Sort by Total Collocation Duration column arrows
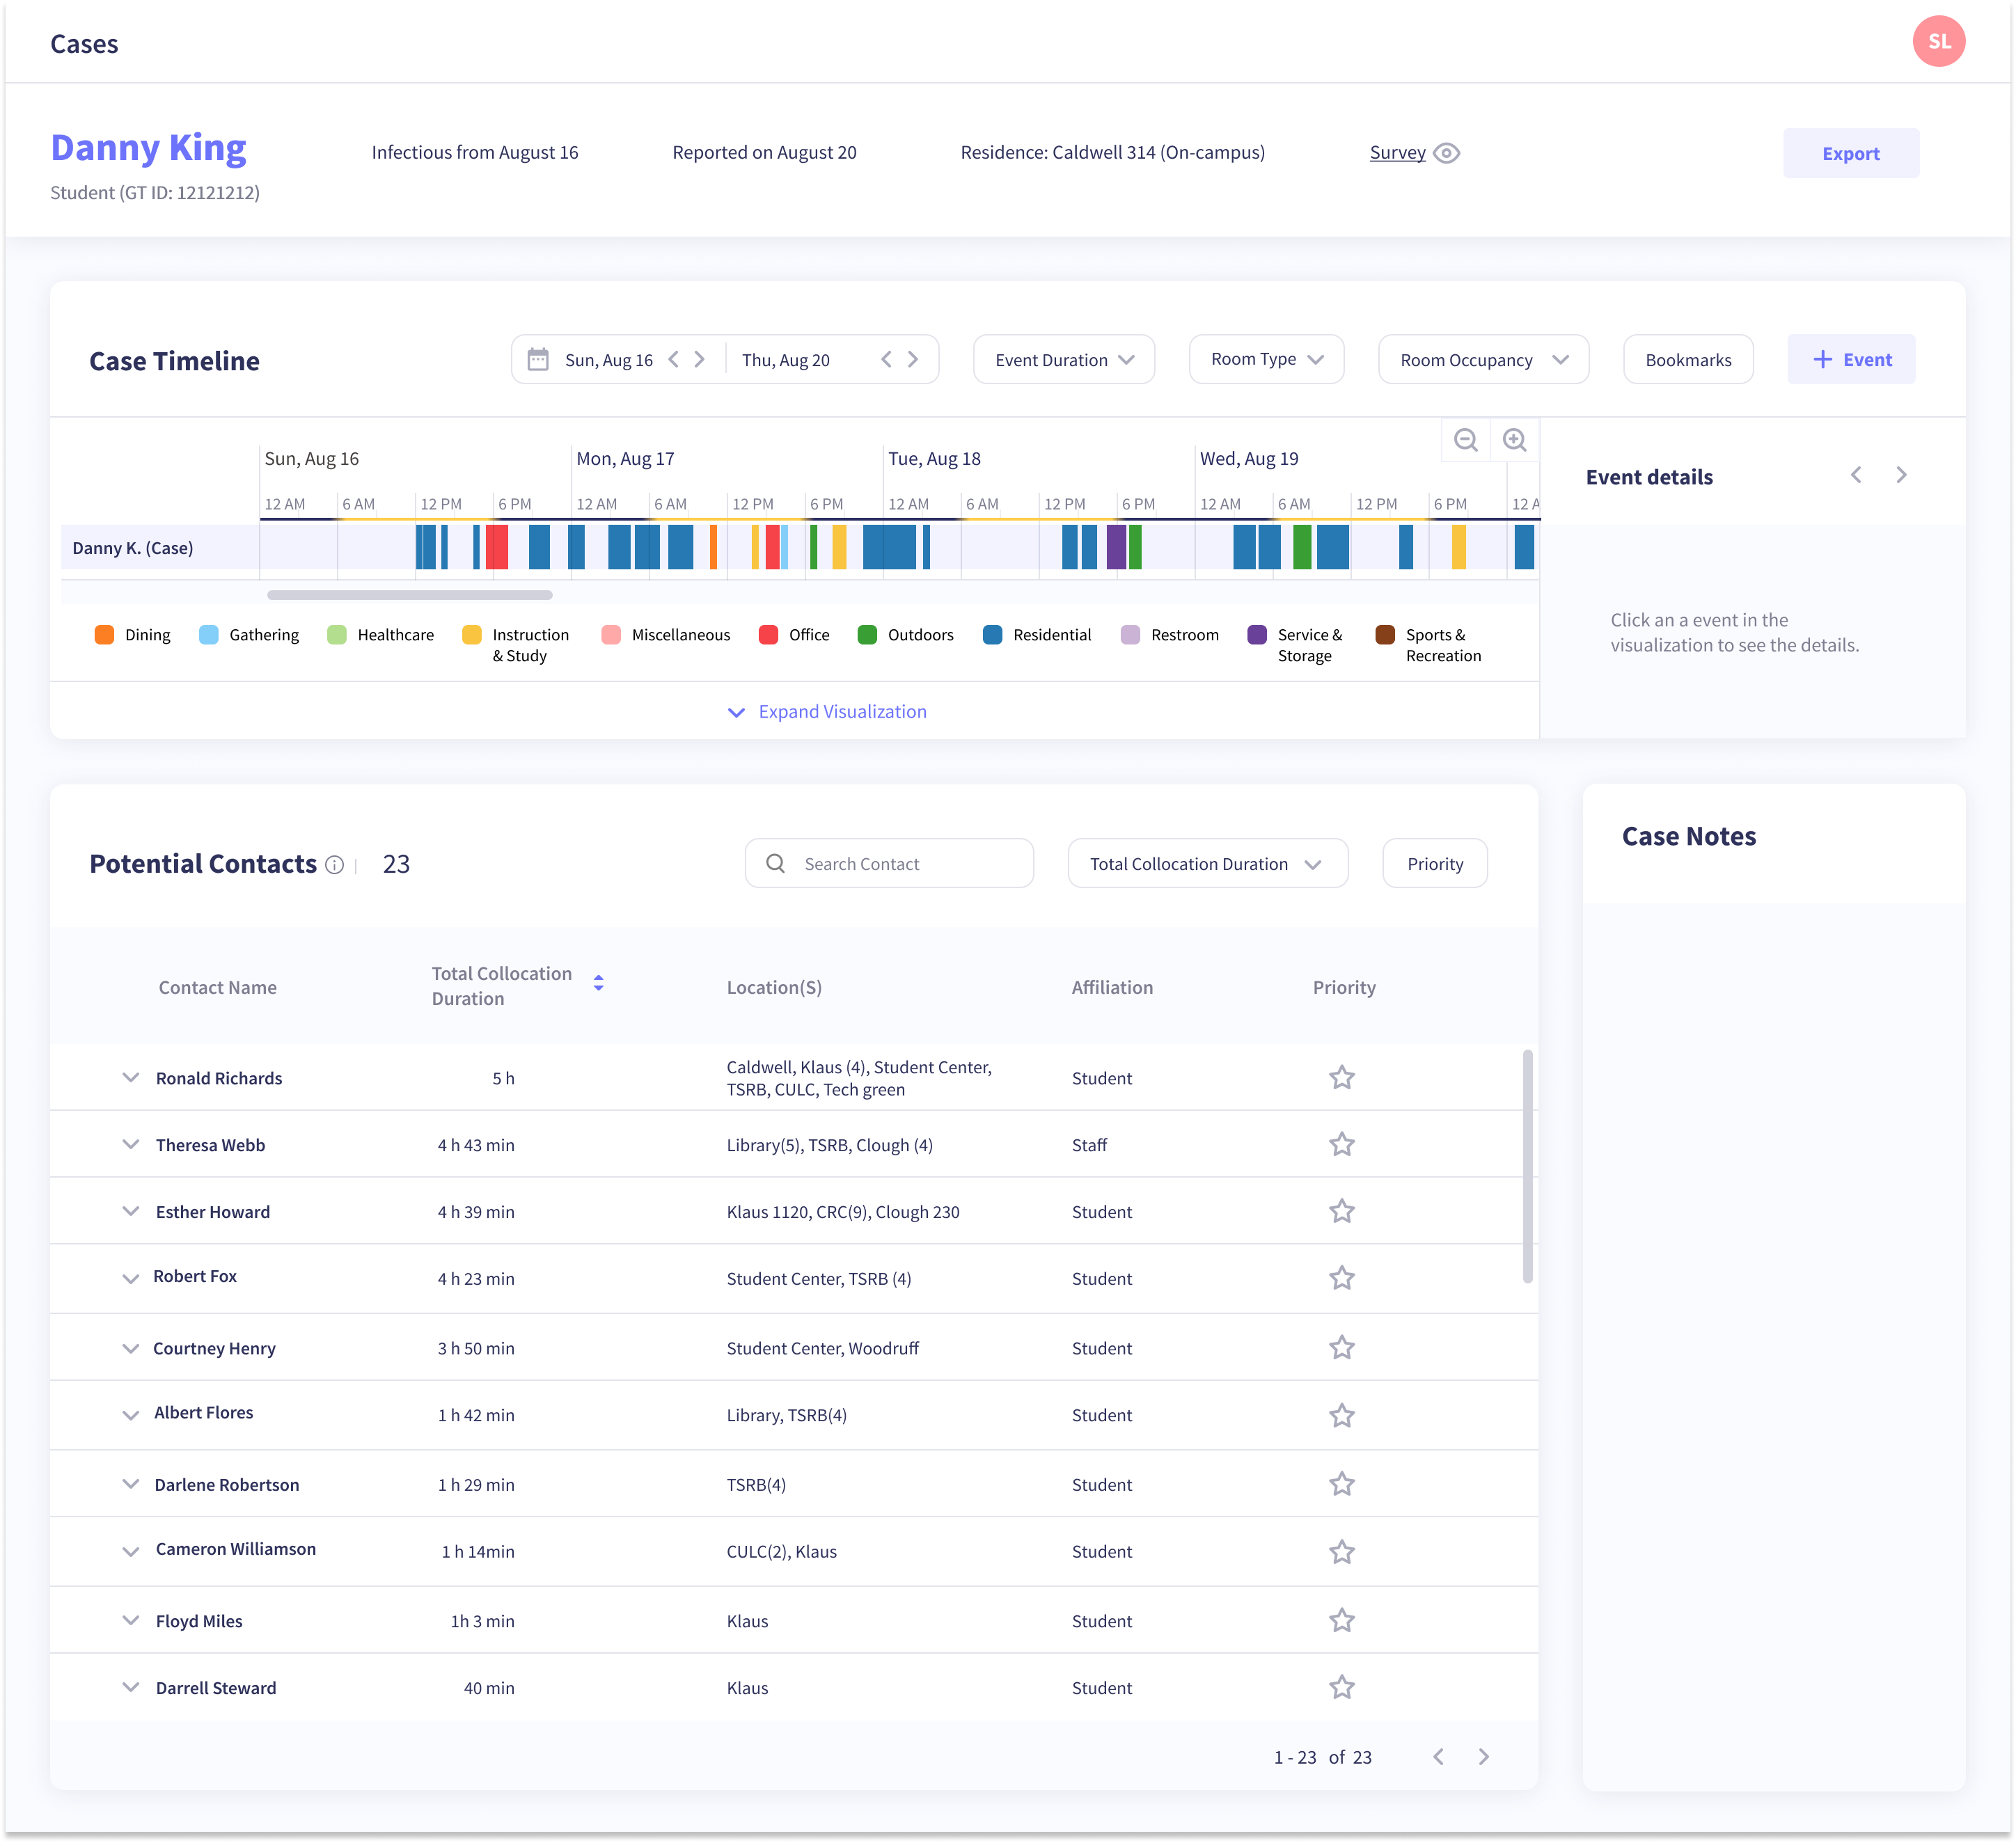The image size is (2016, 1843). [598, 984]
